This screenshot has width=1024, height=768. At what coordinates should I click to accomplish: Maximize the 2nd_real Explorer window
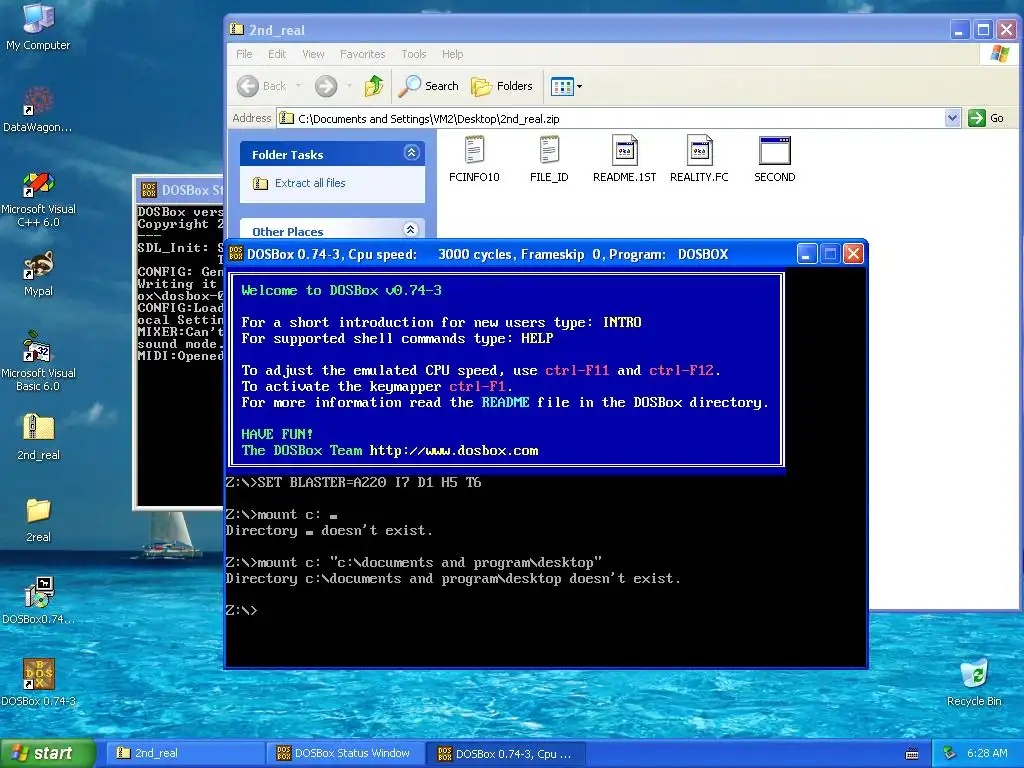983,29
